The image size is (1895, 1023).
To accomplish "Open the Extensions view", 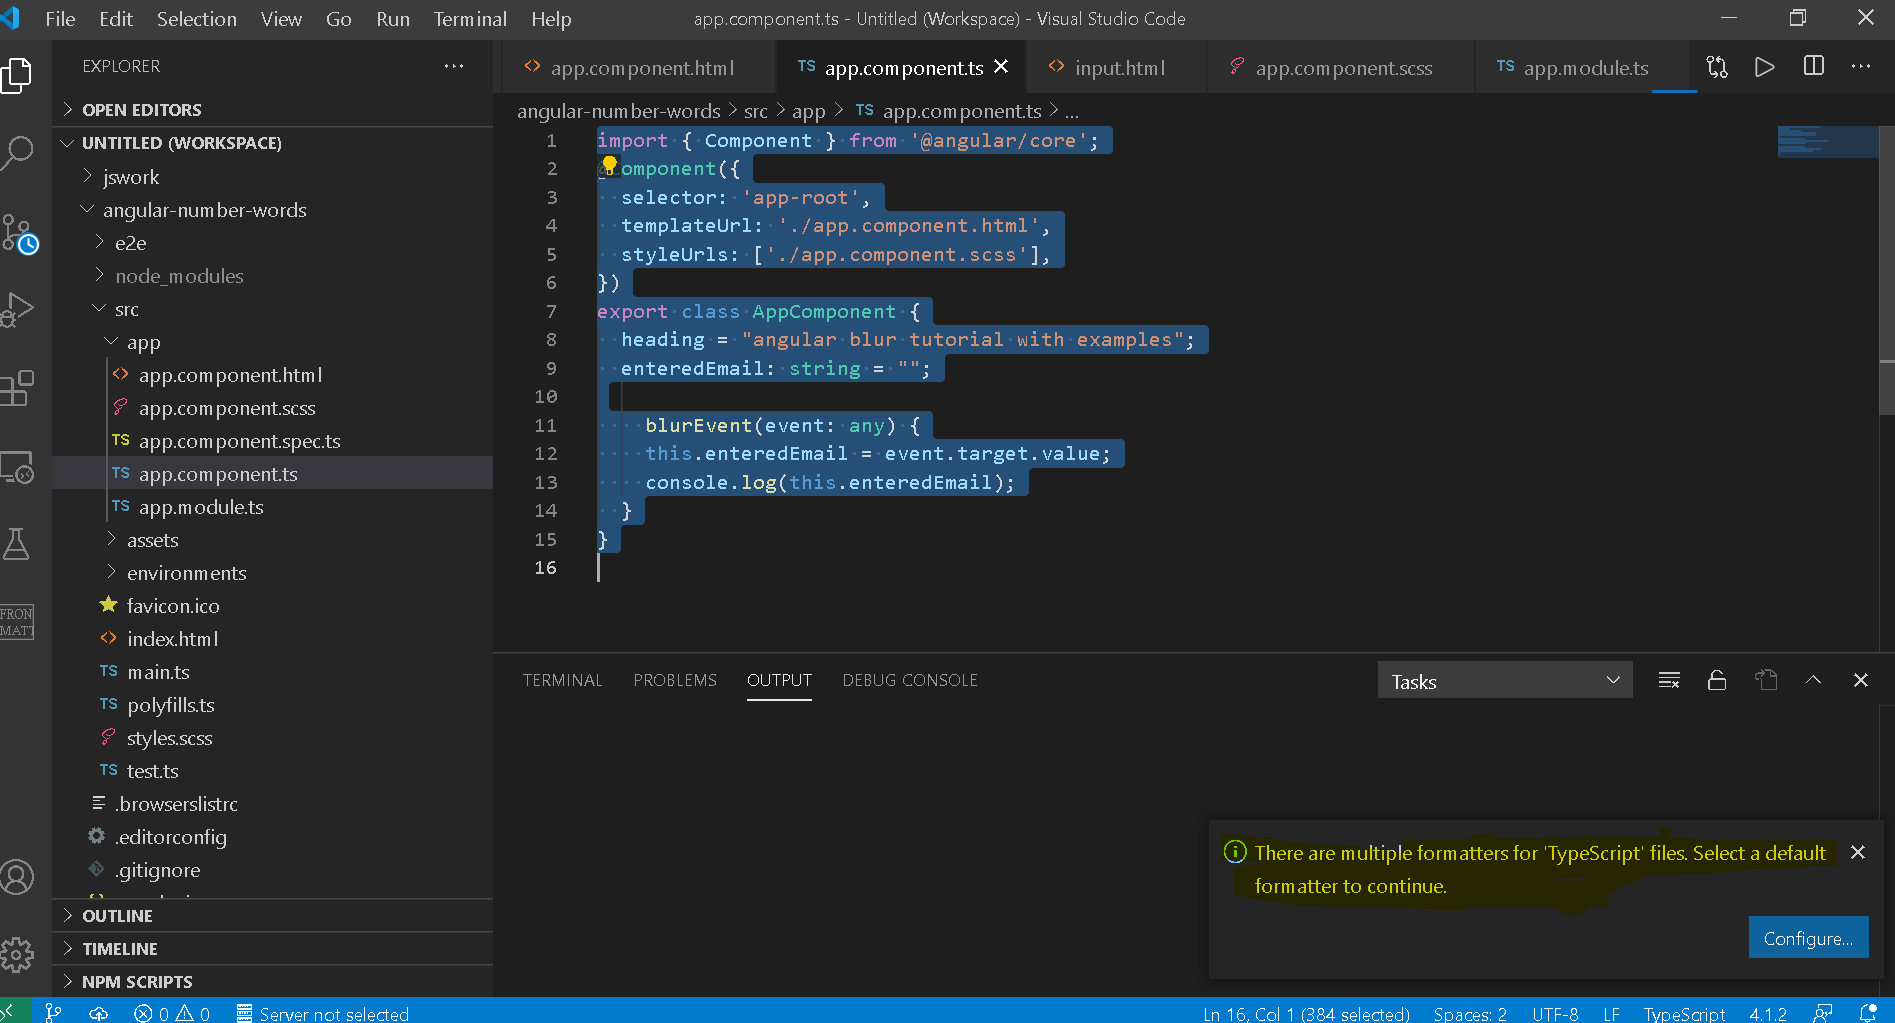I will click(17, 388).
